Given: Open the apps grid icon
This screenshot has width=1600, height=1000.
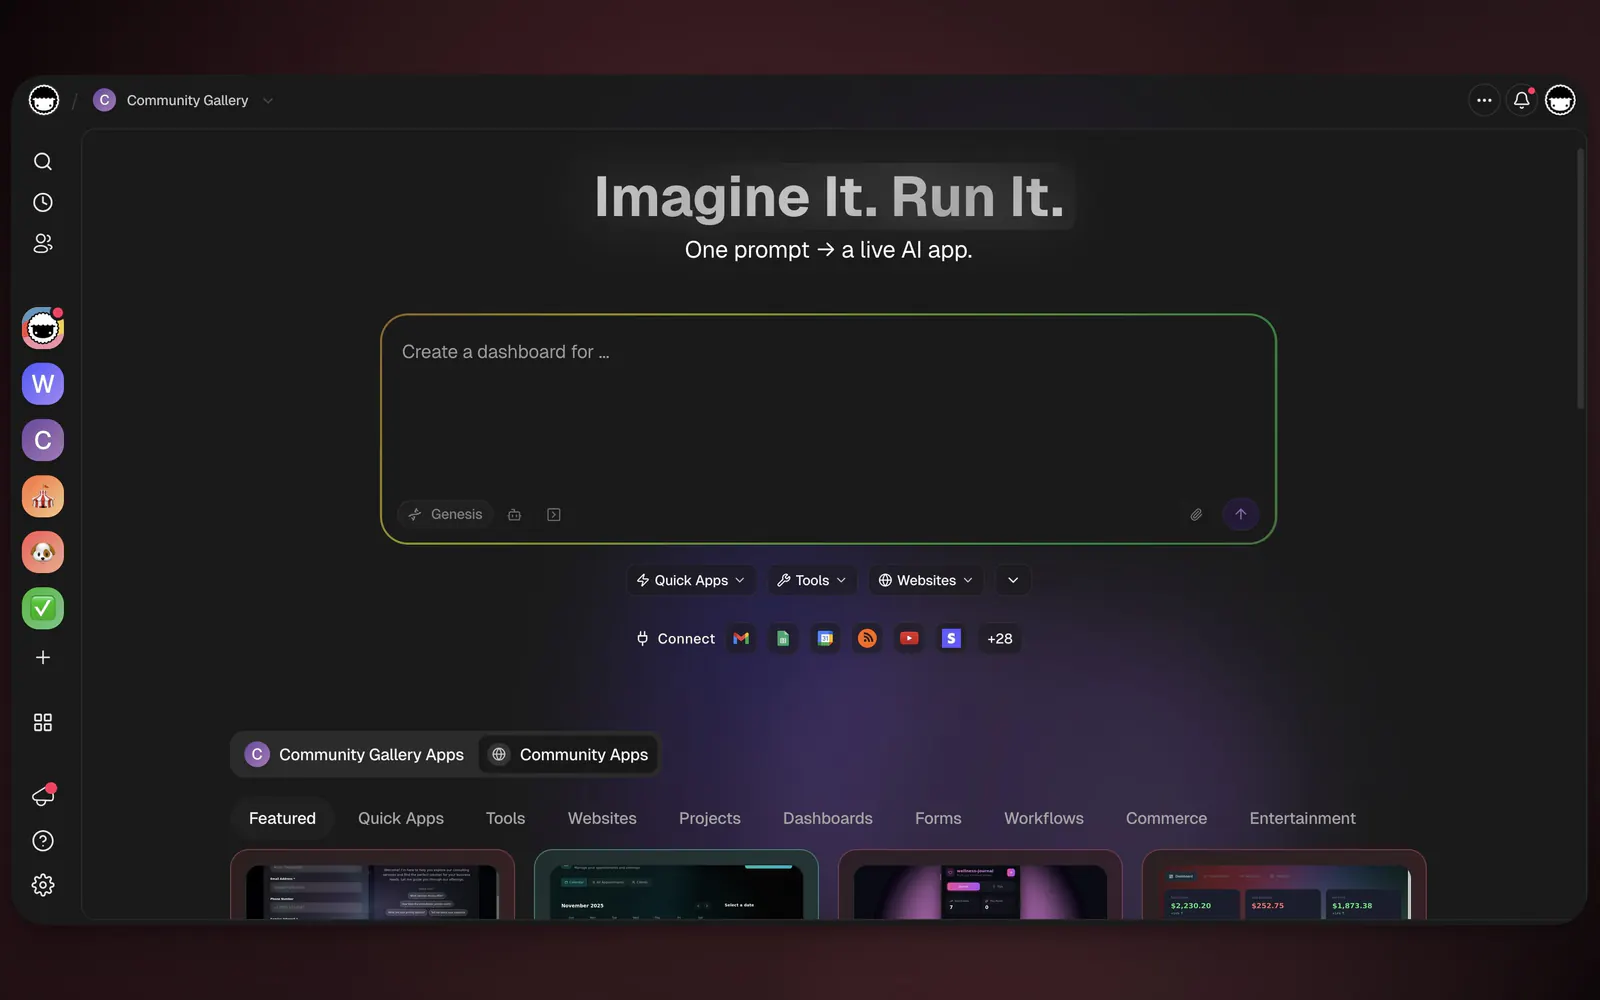Looking at the screenshot, I should point(43,723).
